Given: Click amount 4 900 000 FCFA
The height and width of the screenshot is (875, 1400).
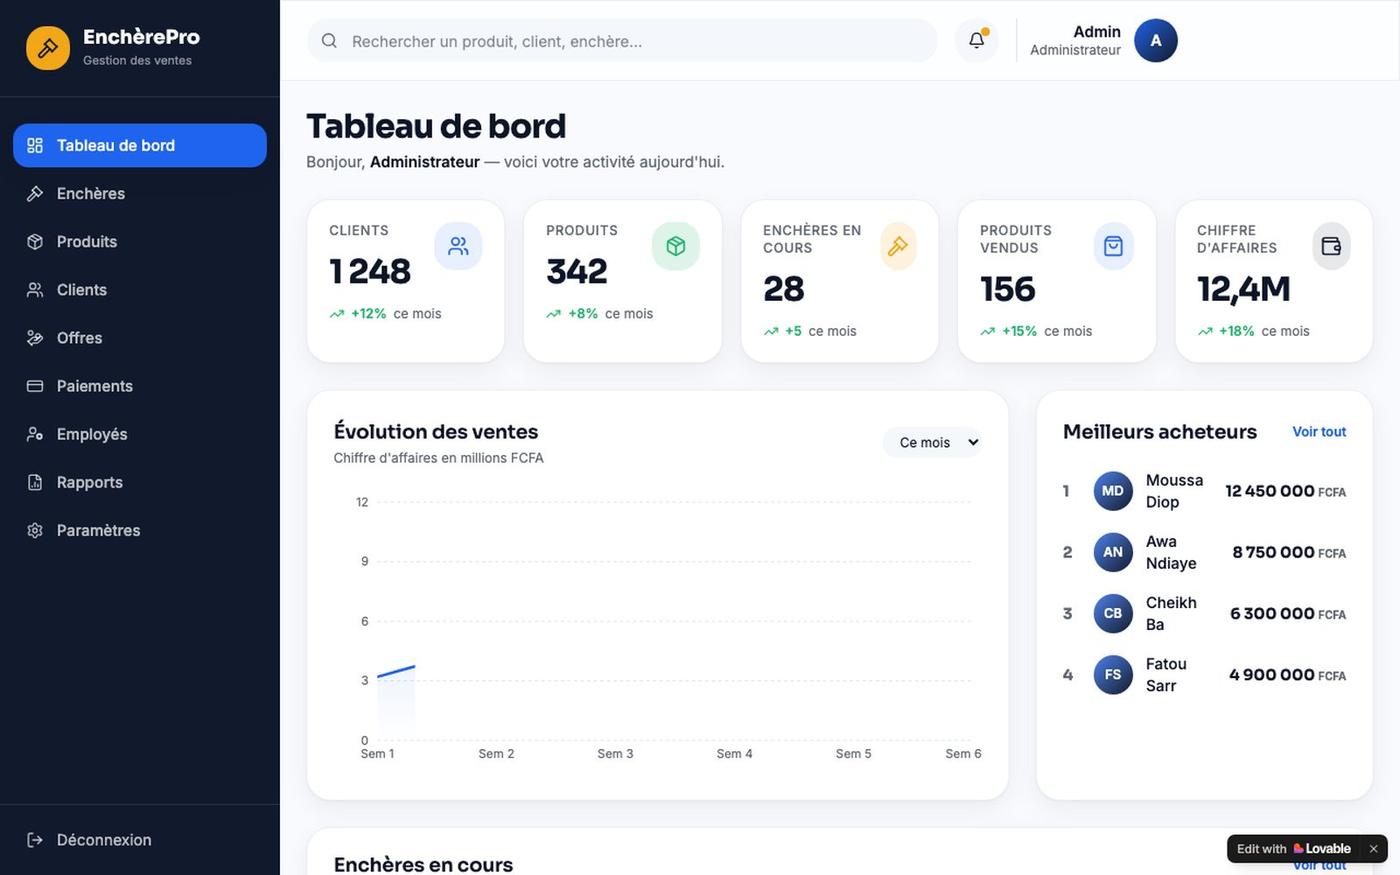Looking at the screenshot, I should point(1287,675).
